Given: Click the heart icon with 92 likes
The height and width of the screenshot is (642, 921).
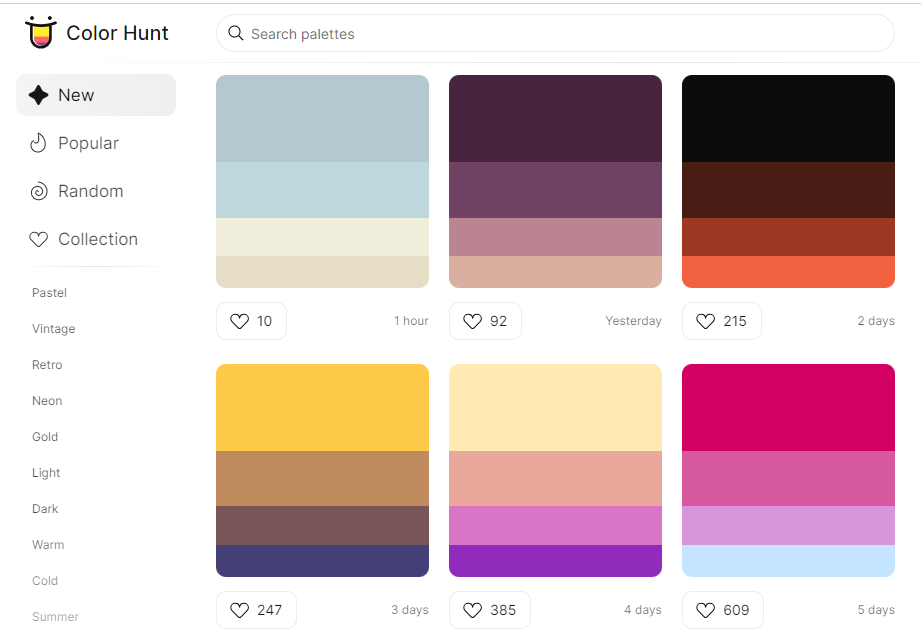Looking at the screenshot, I should point(472,321).
